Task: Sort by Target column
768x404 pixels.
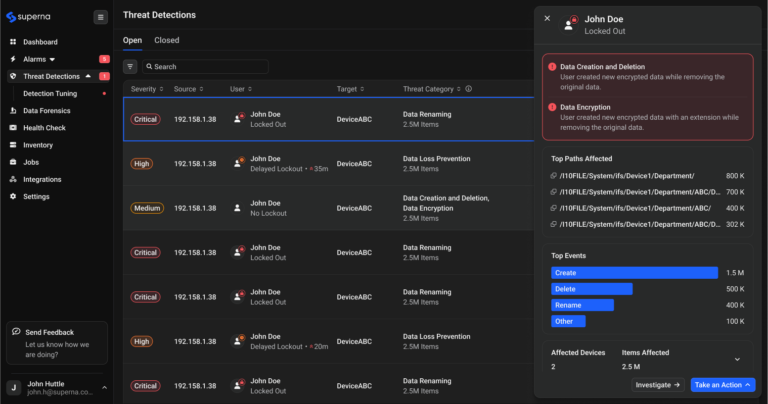Action: 350,89
